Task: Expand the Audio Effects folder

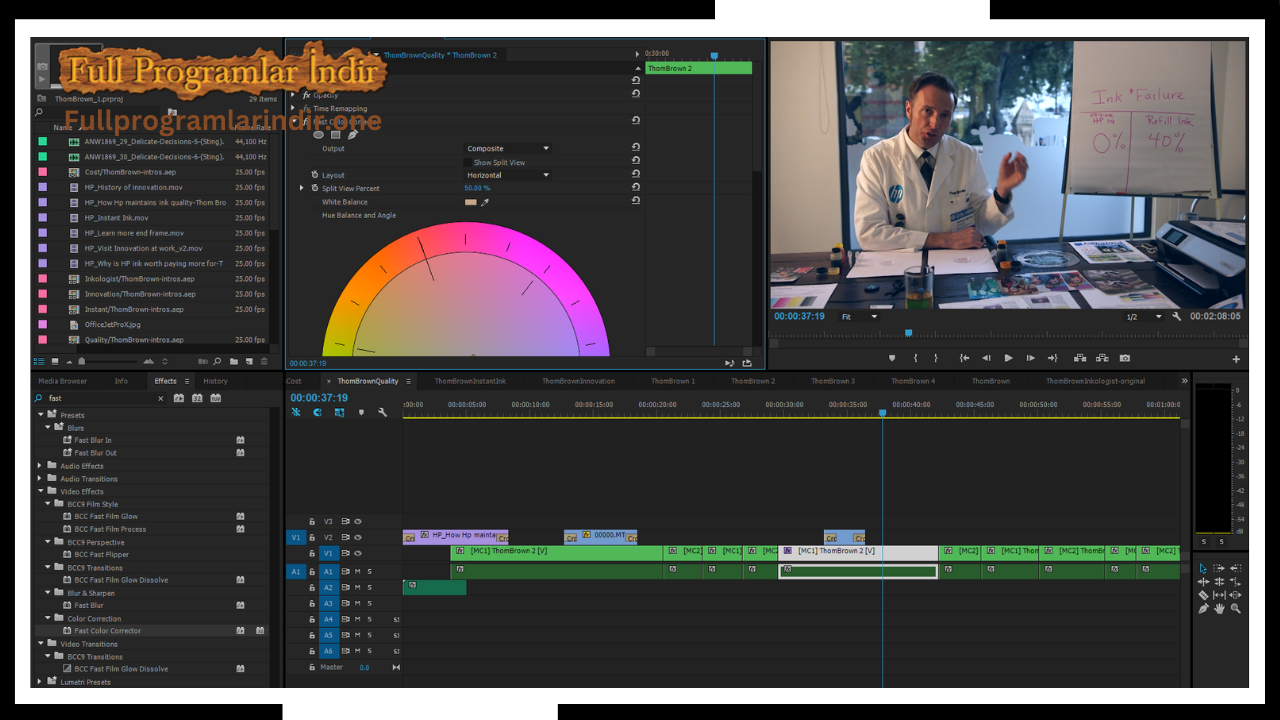Action: pyautogui.click(x=40, y=466)
